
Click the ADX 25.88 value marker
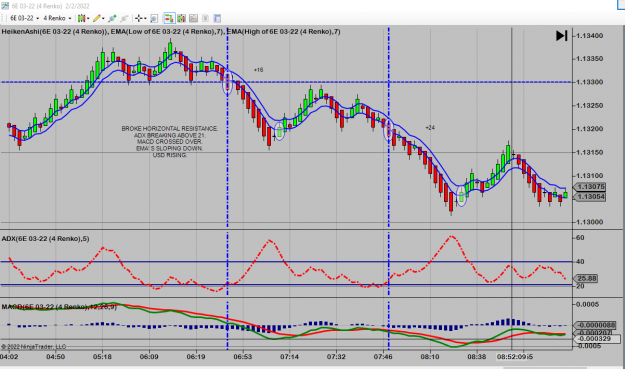tap(586, 278)
